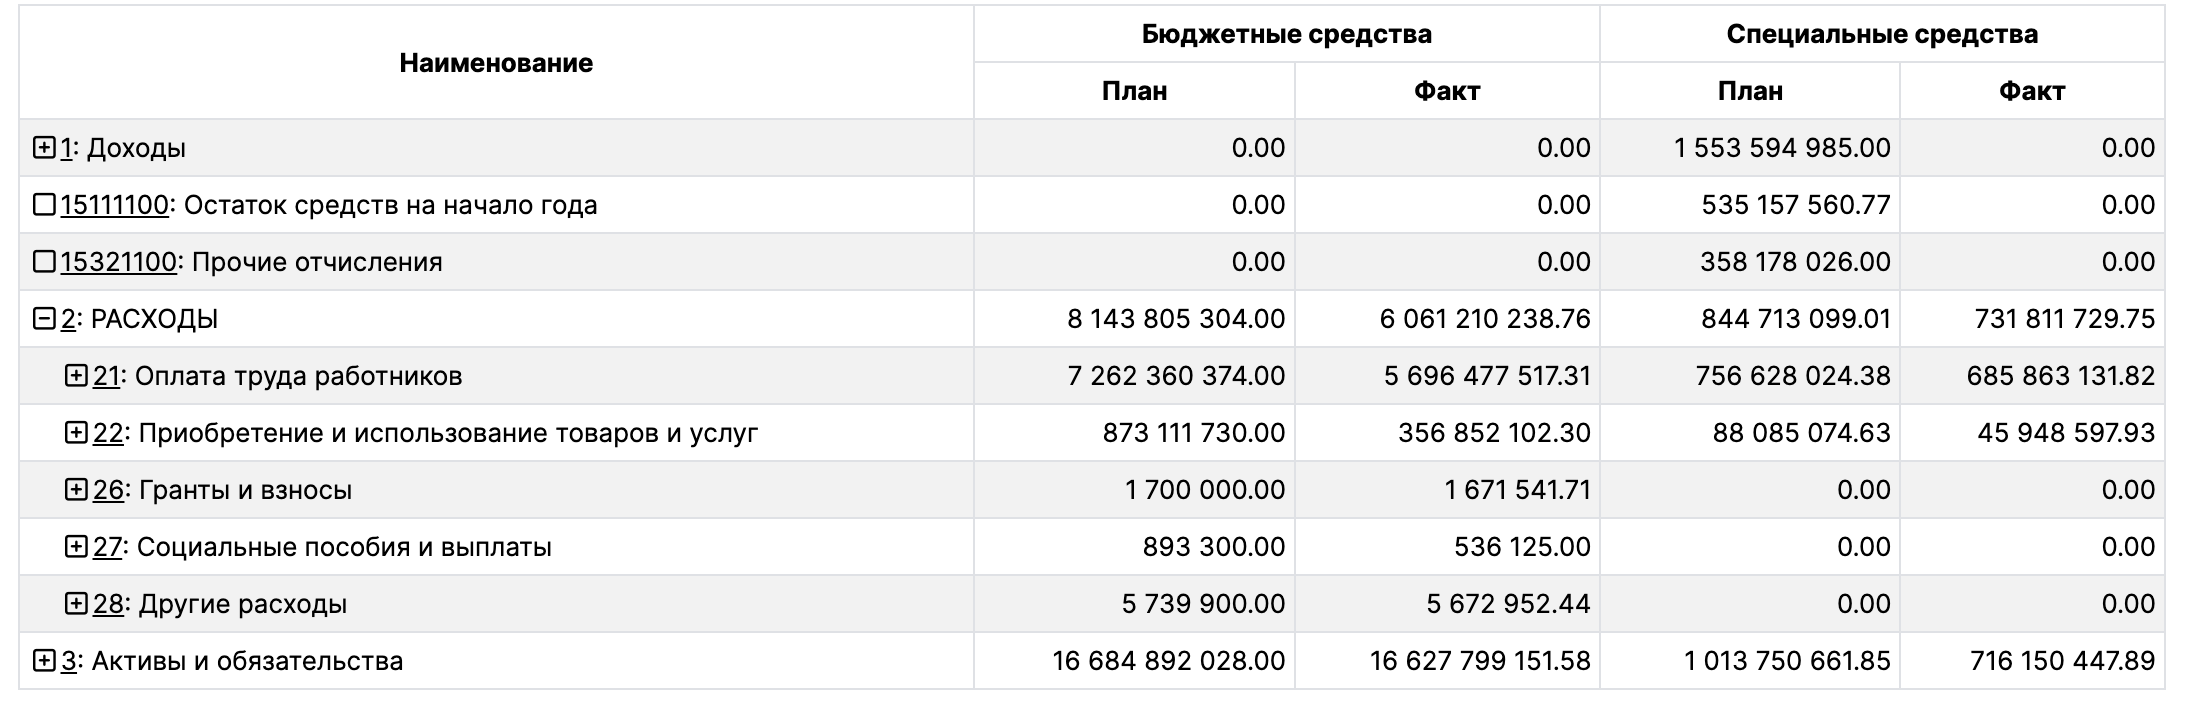Expand the Другие расходы row
This screenshot has height=702, width=2186.
pyautogui.click(x=76, y=604)
